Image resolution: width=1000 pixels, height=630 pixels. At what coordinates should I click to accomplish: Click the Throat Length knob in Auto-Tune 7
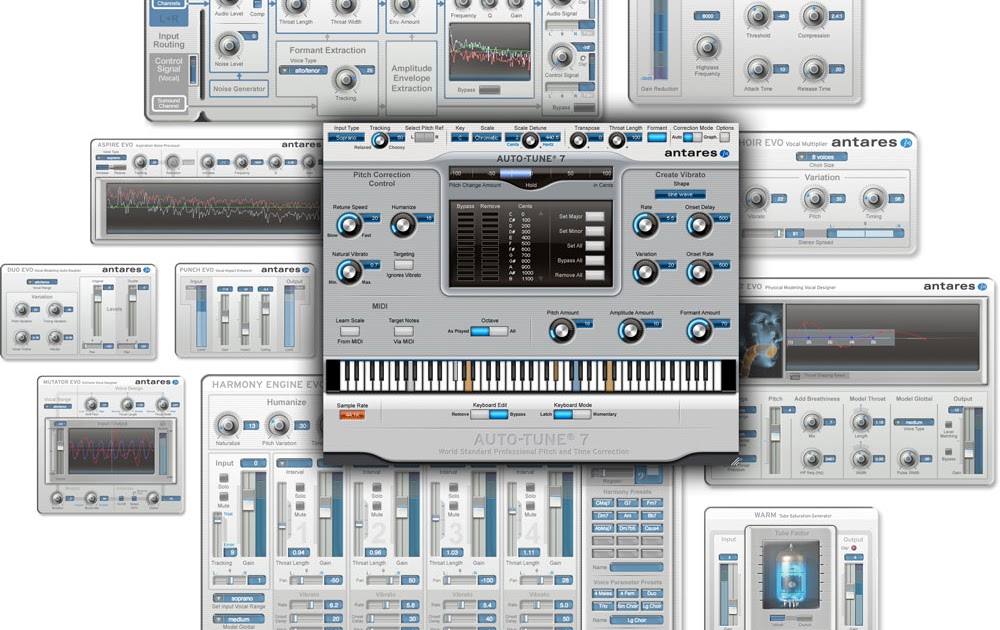click(617, 141)
